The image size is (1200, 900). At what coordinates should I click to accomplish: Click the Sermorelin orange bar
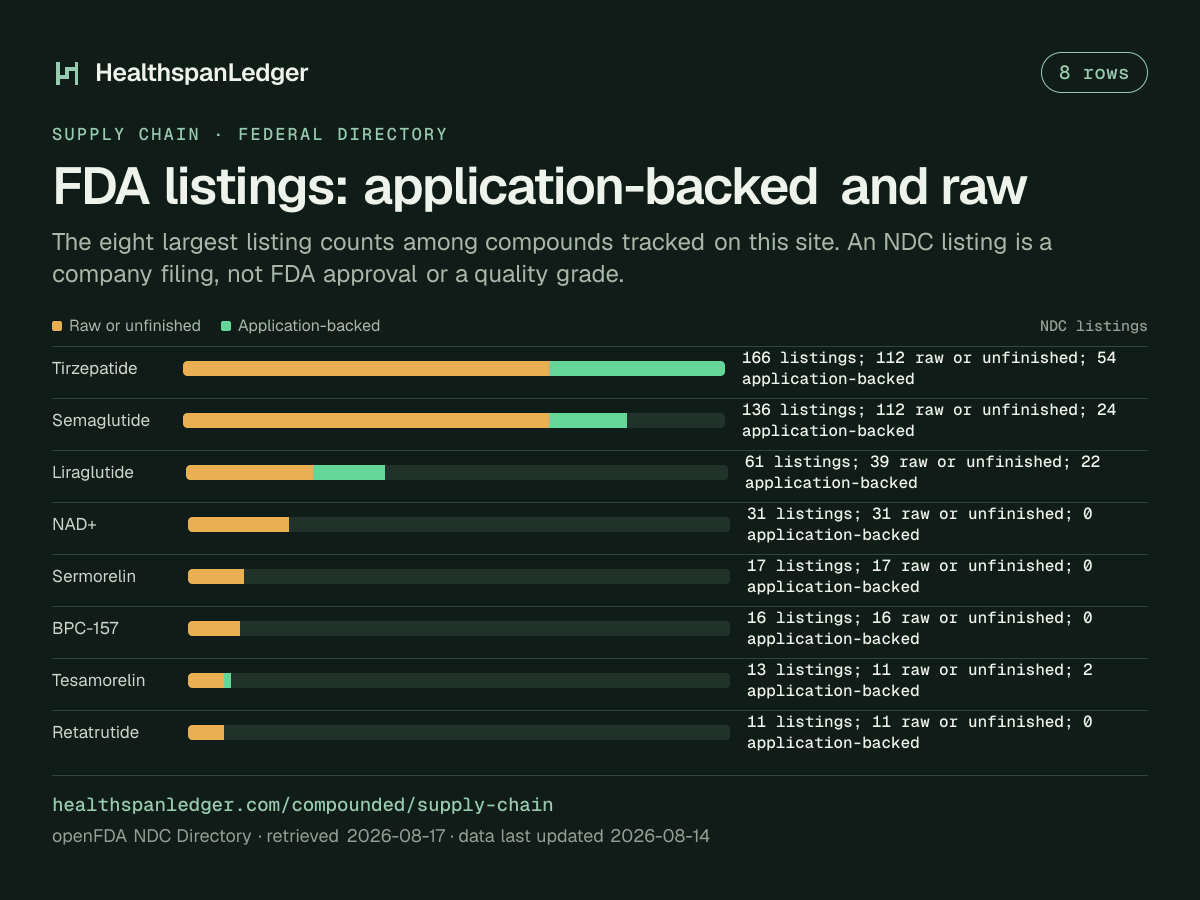216,576
